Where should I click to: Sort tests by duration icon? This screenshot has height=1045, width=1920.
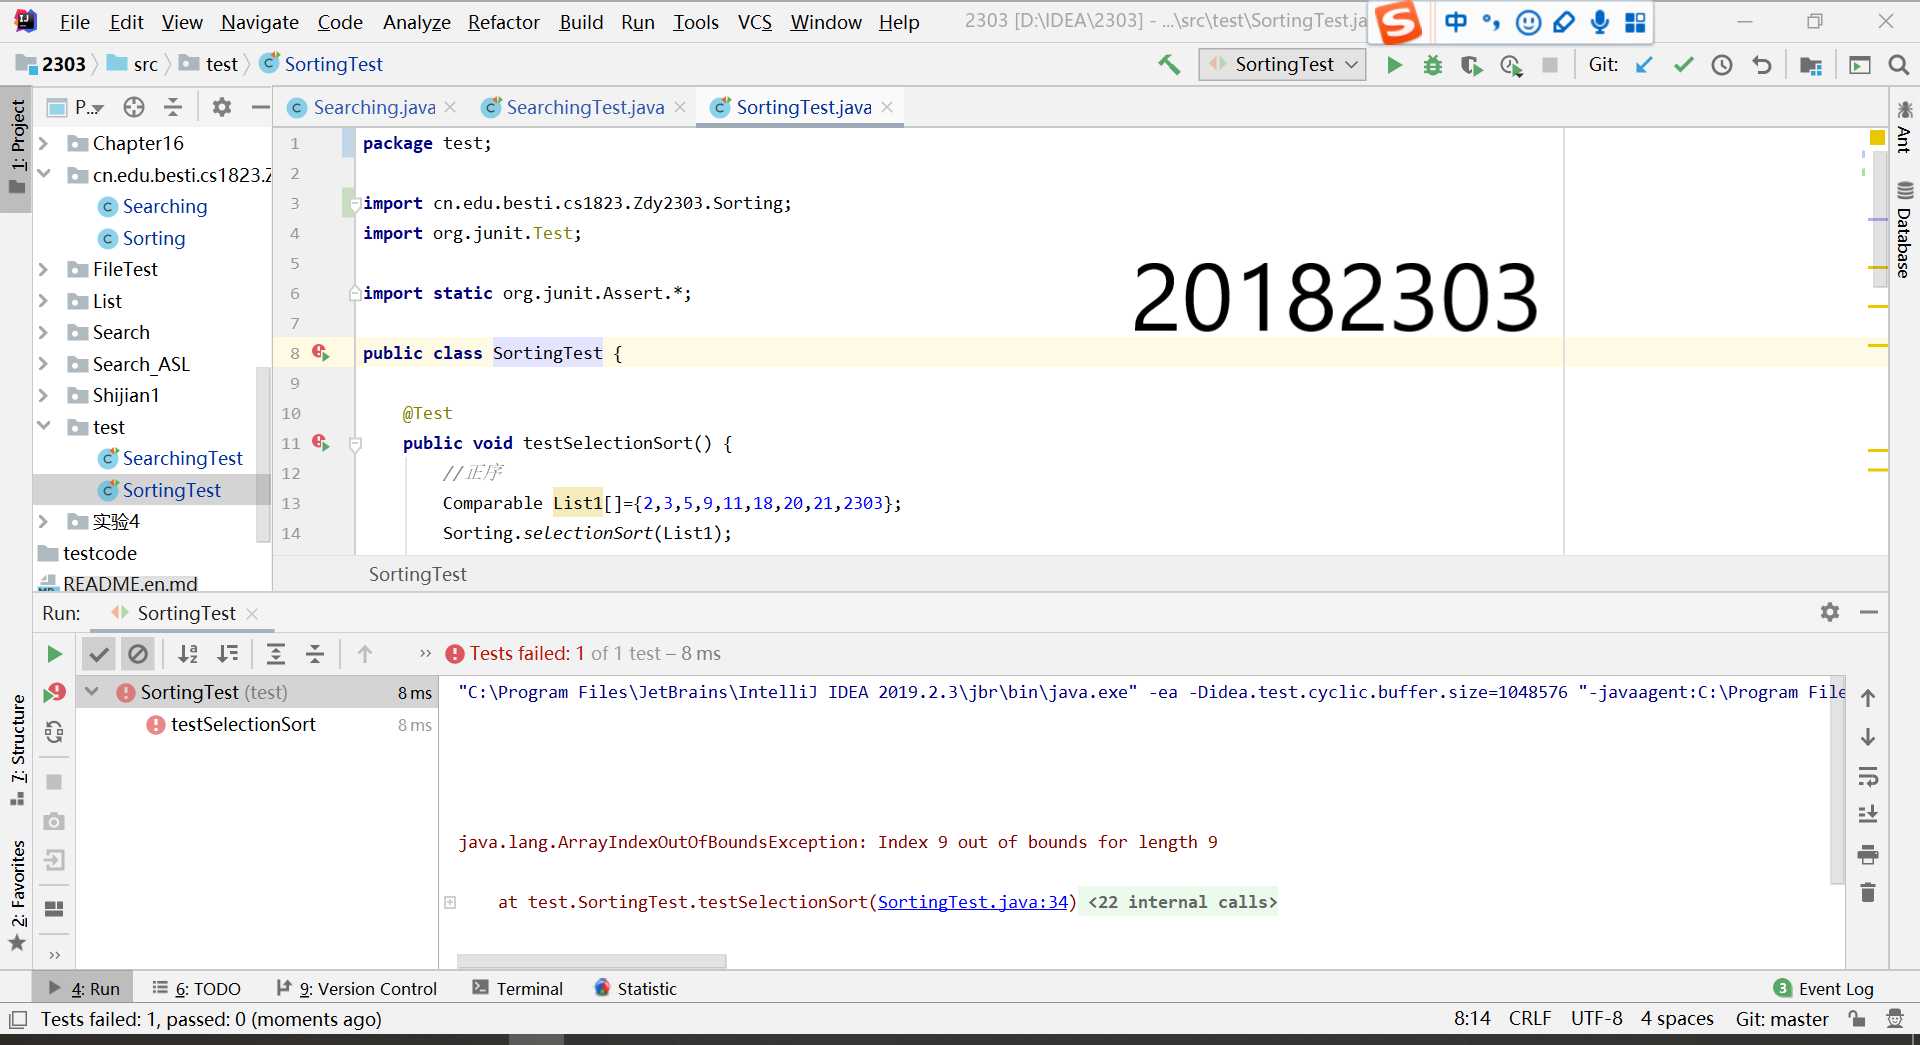point(228,654)
